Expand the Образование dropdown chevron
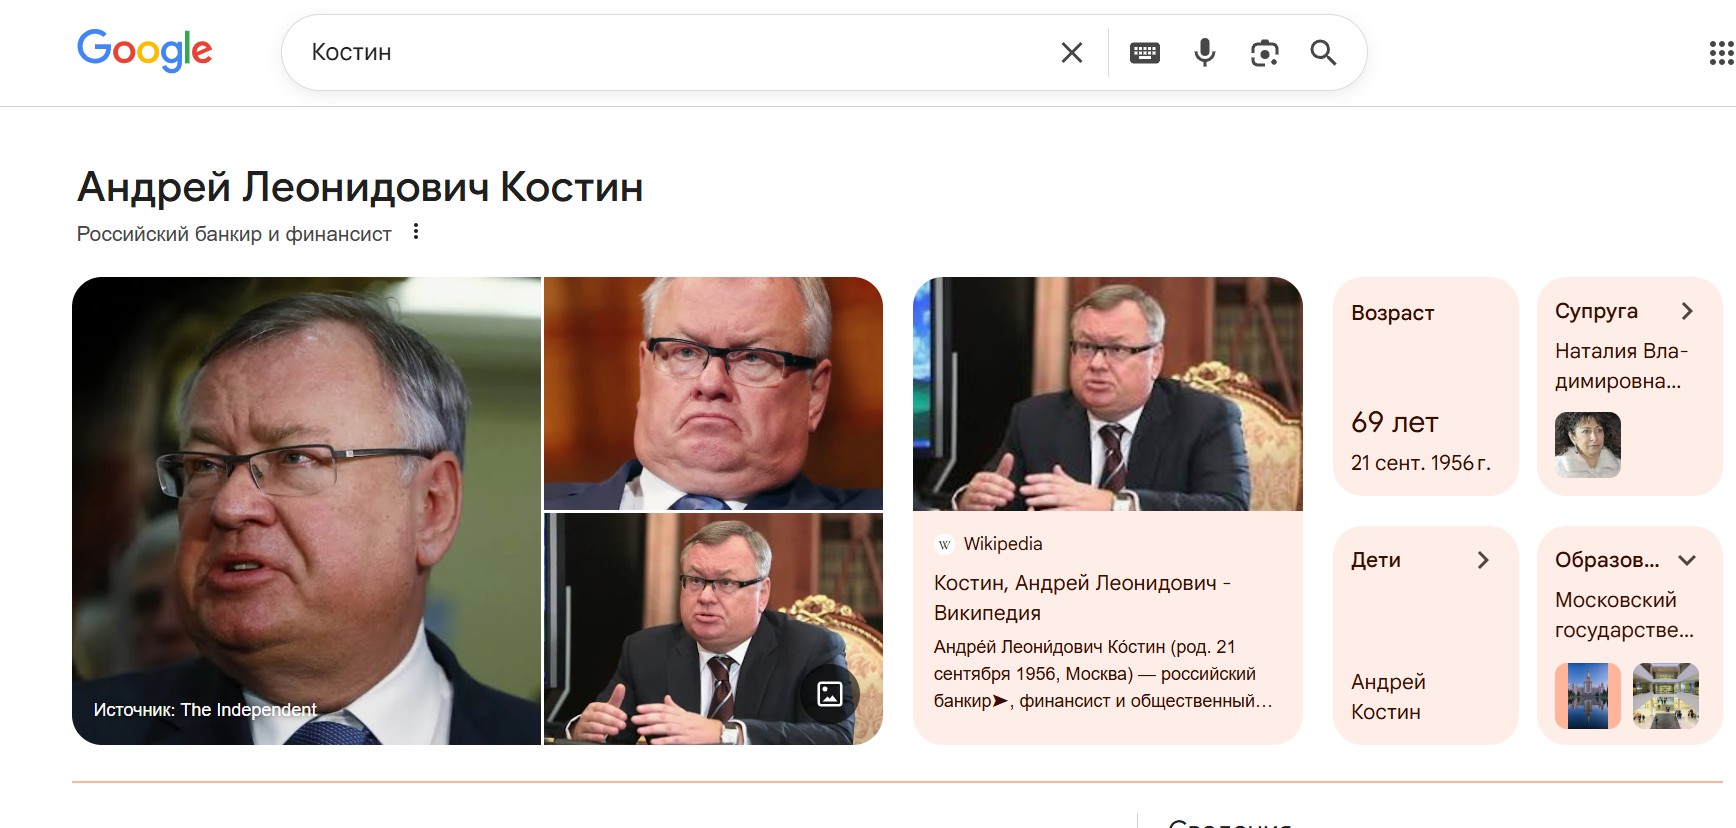This screenshot has width=1736, height=828. 1687,560
